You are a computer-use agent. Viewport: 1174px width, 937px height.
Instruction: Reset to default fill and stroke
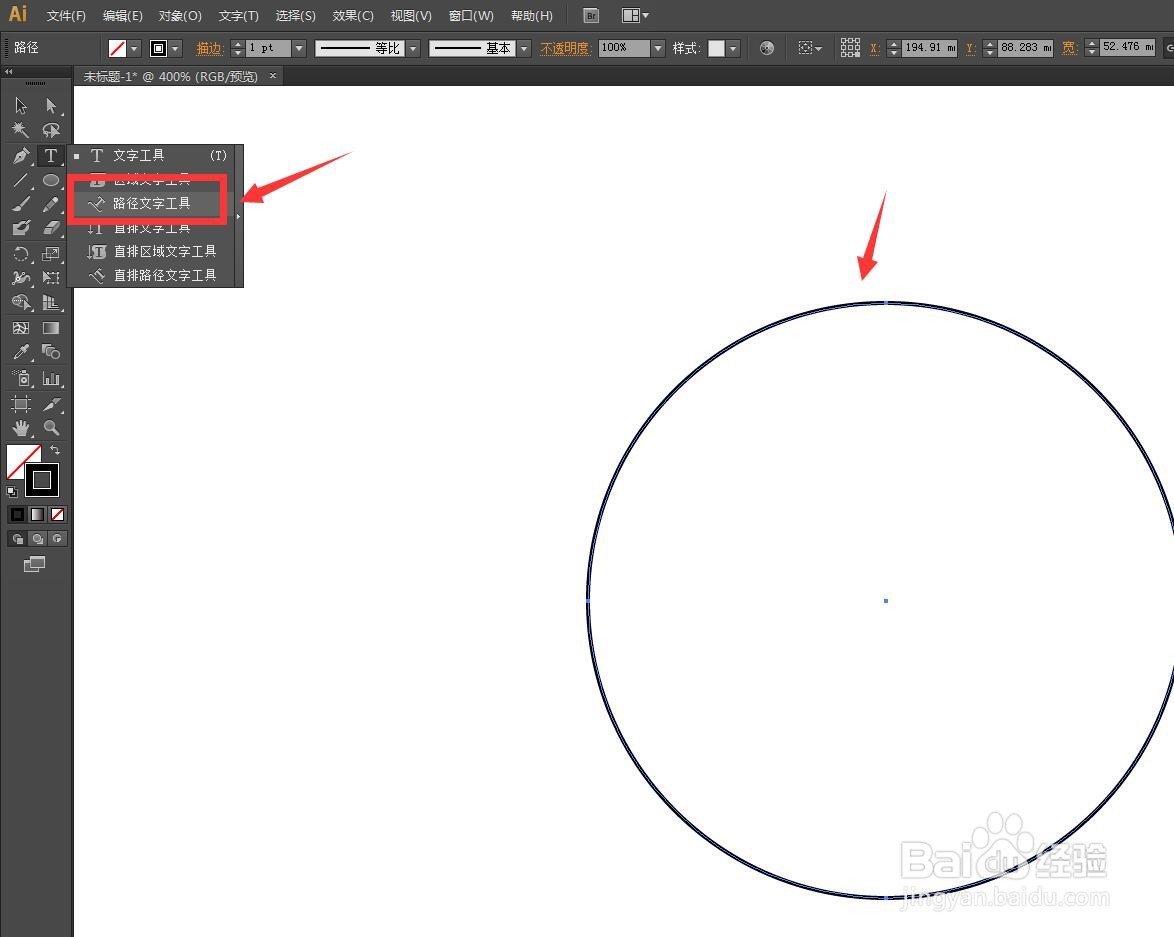11,492
